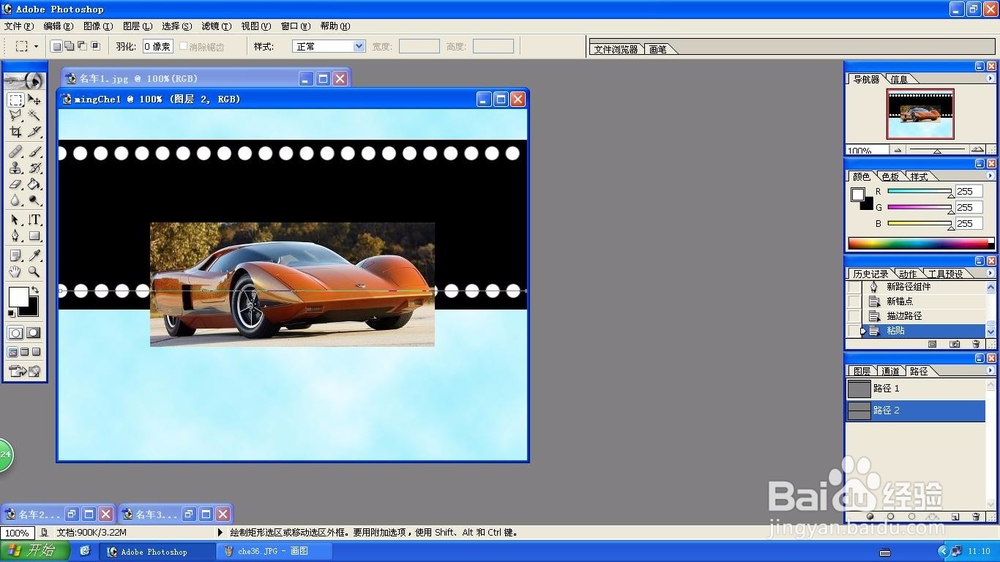
Task: Select the Rectangular Marquee tool
Action: [x=15, y=100]
